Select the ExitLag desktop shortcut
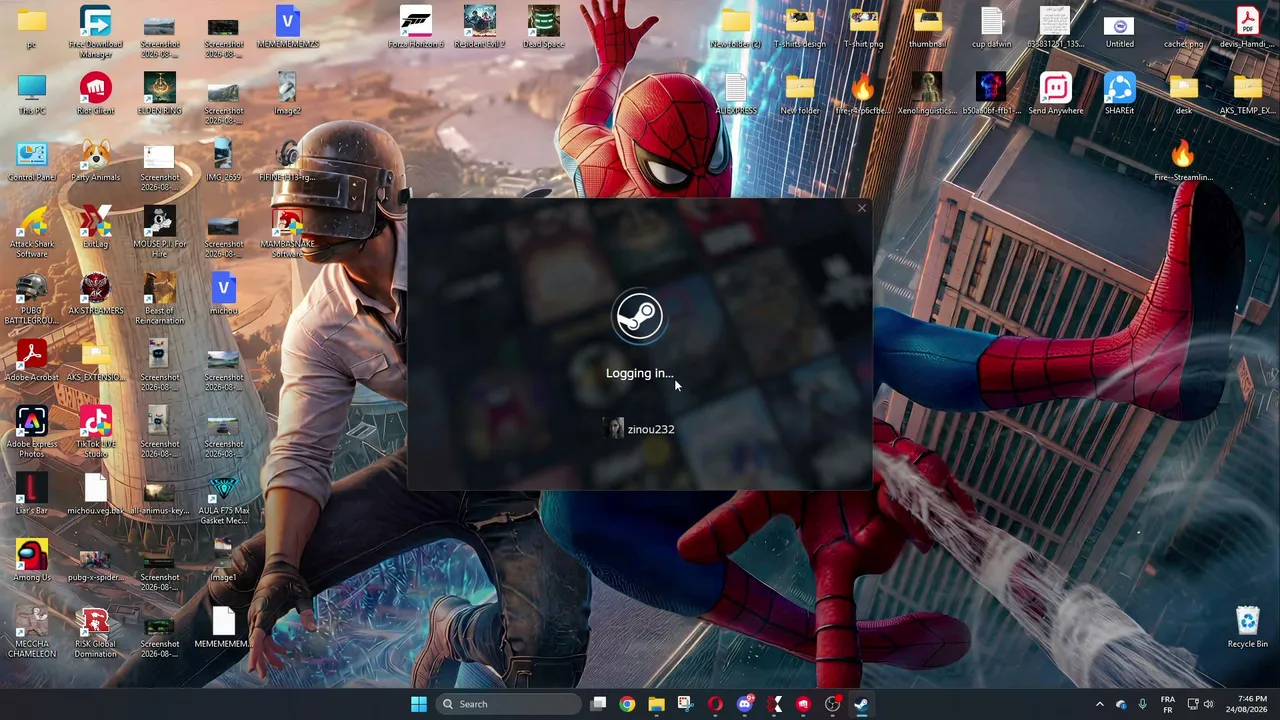 coord(95,227)
